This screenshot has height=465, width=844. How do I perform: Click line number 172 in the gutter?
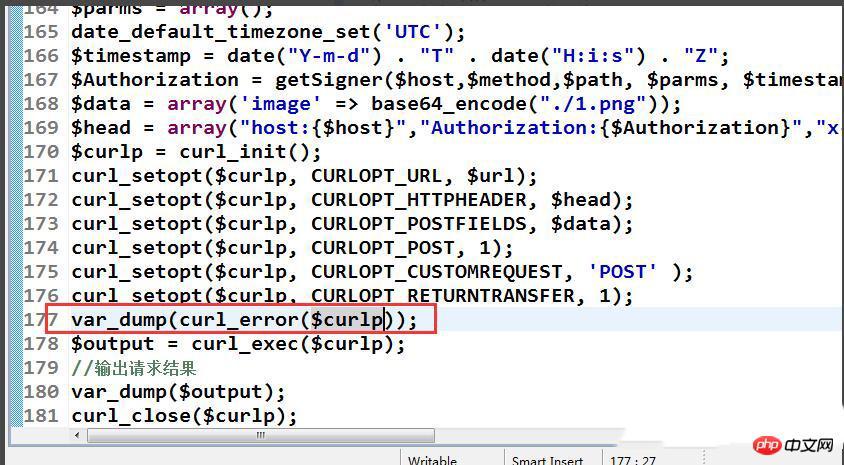tap(41, 200)
